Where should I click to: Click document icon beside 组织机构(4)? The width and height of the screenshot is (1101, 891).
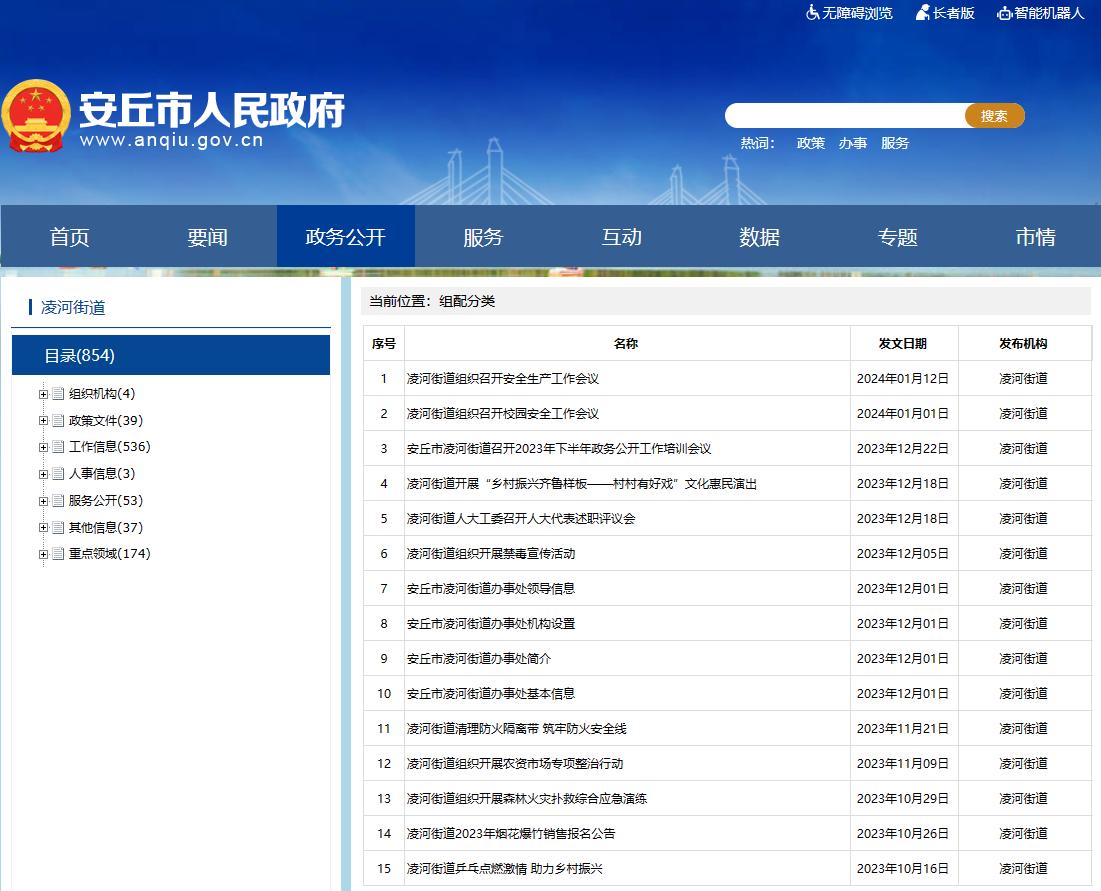tap(58, 394)
